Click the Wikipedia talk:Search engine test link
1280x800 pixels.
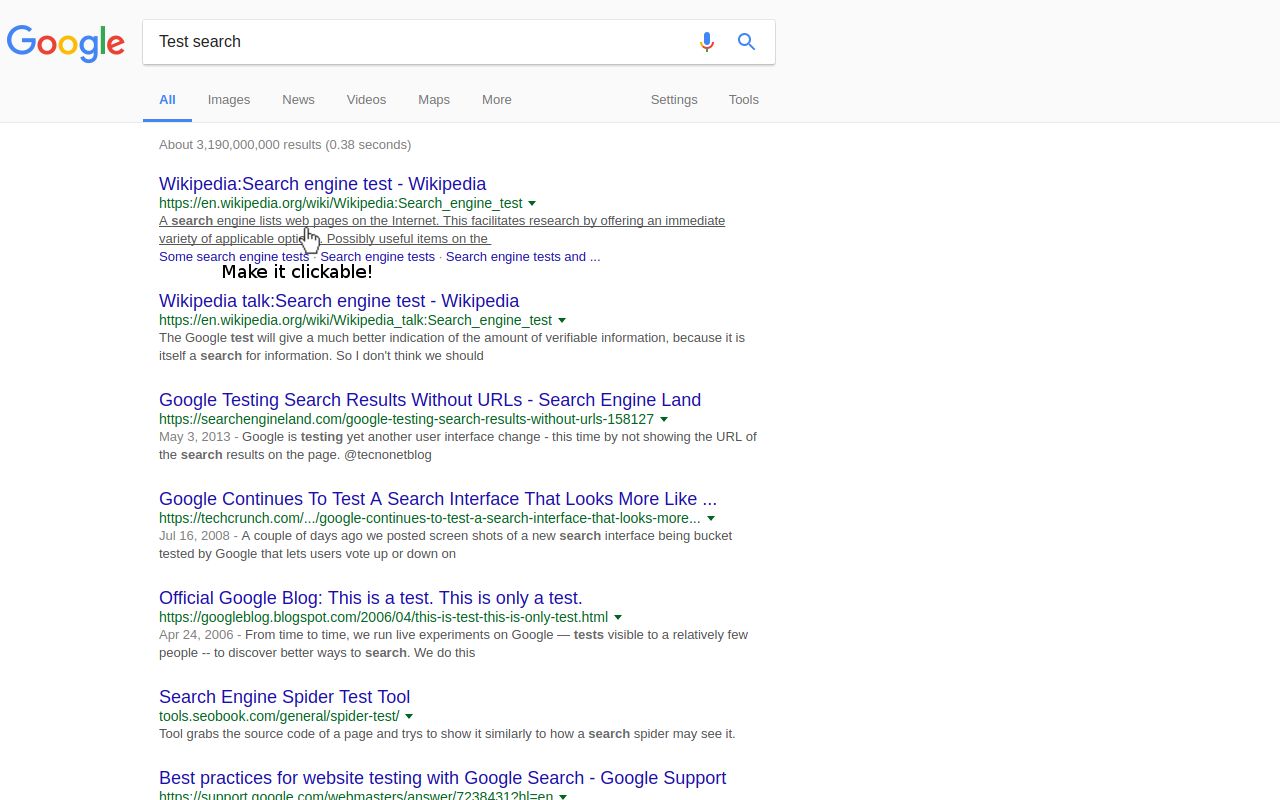[x=338, y=300]
